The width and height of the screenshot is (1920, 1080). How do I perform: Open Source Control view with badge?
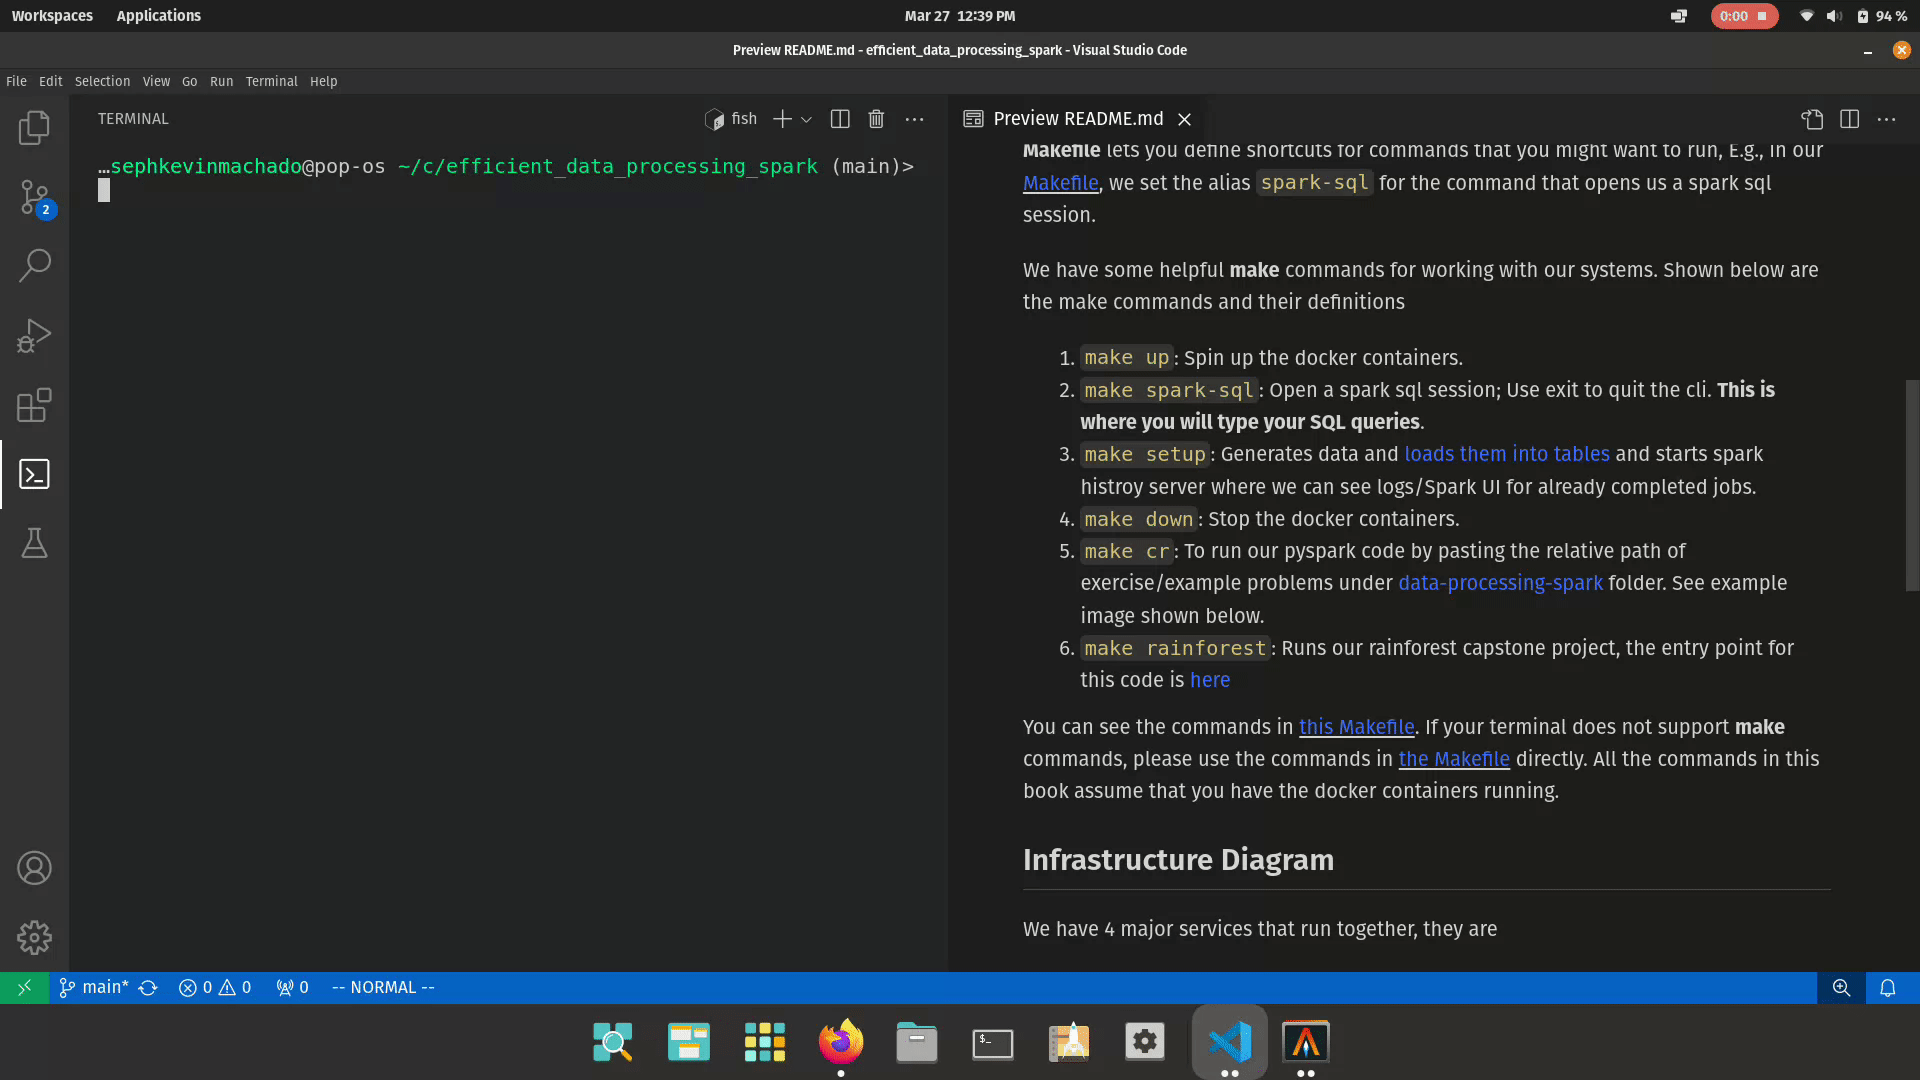coord(34,198)
